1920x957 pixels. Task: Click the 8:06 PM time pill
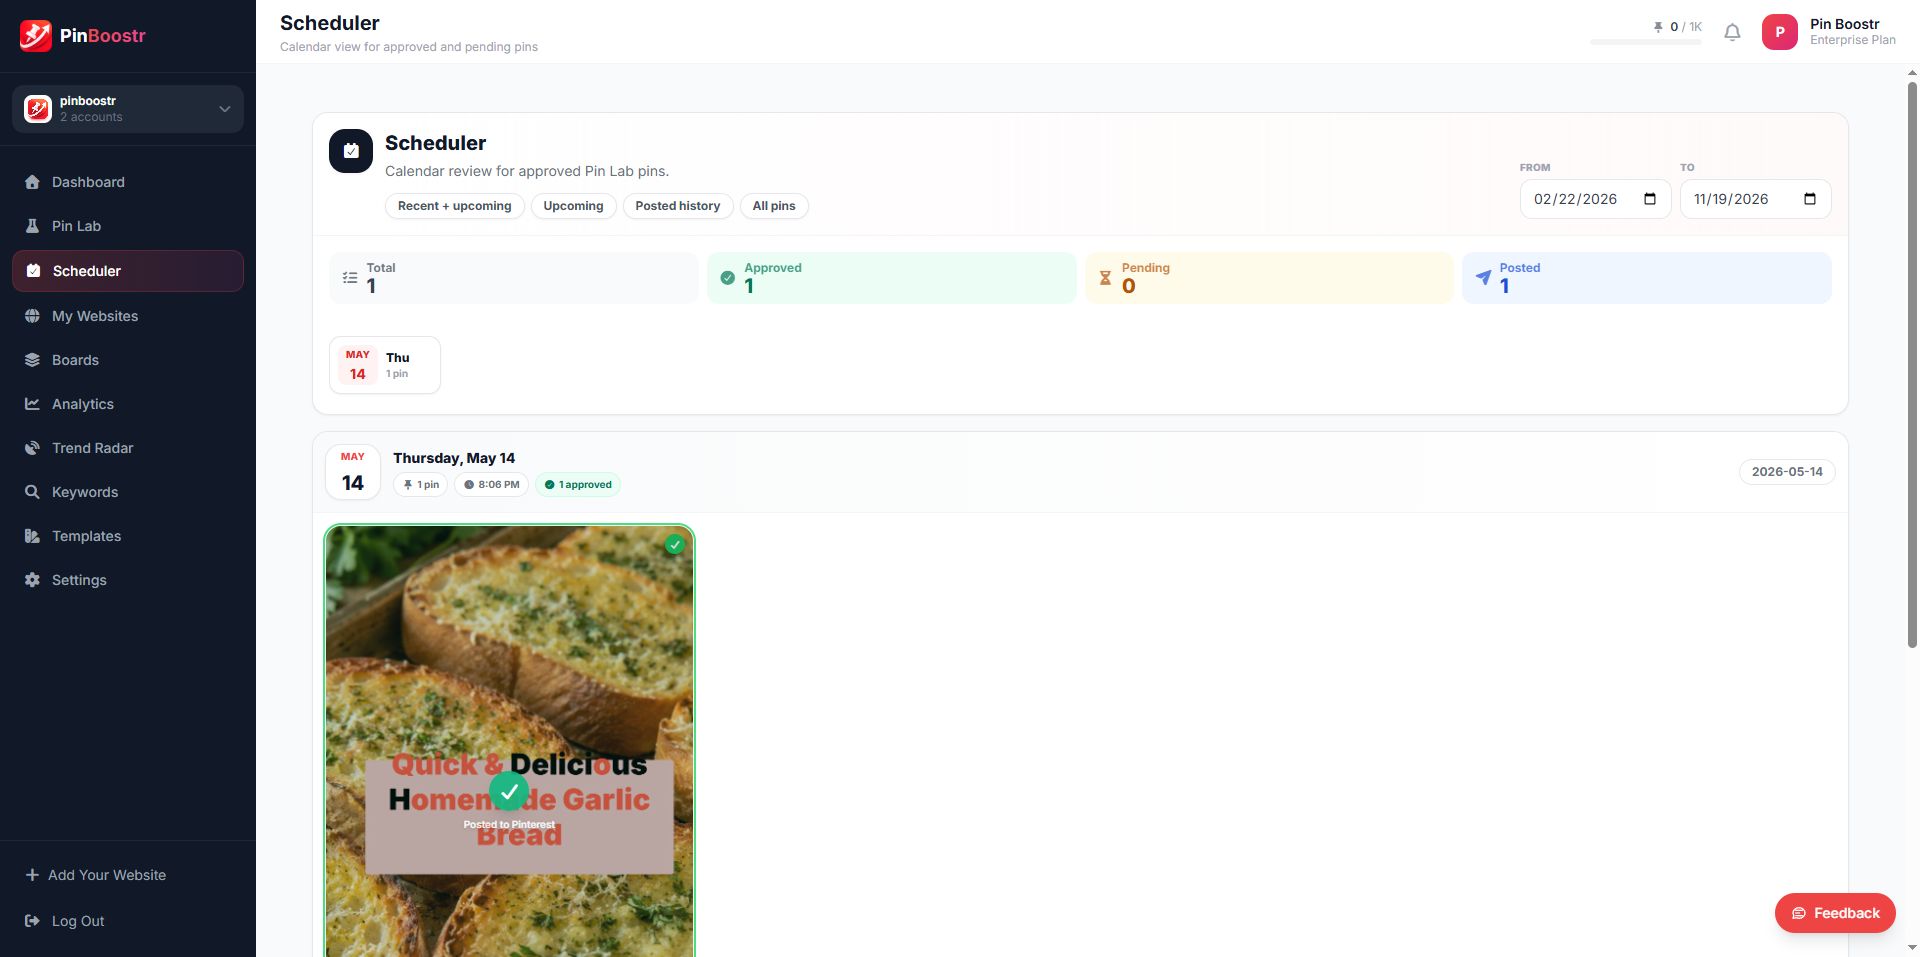(491, 485)
